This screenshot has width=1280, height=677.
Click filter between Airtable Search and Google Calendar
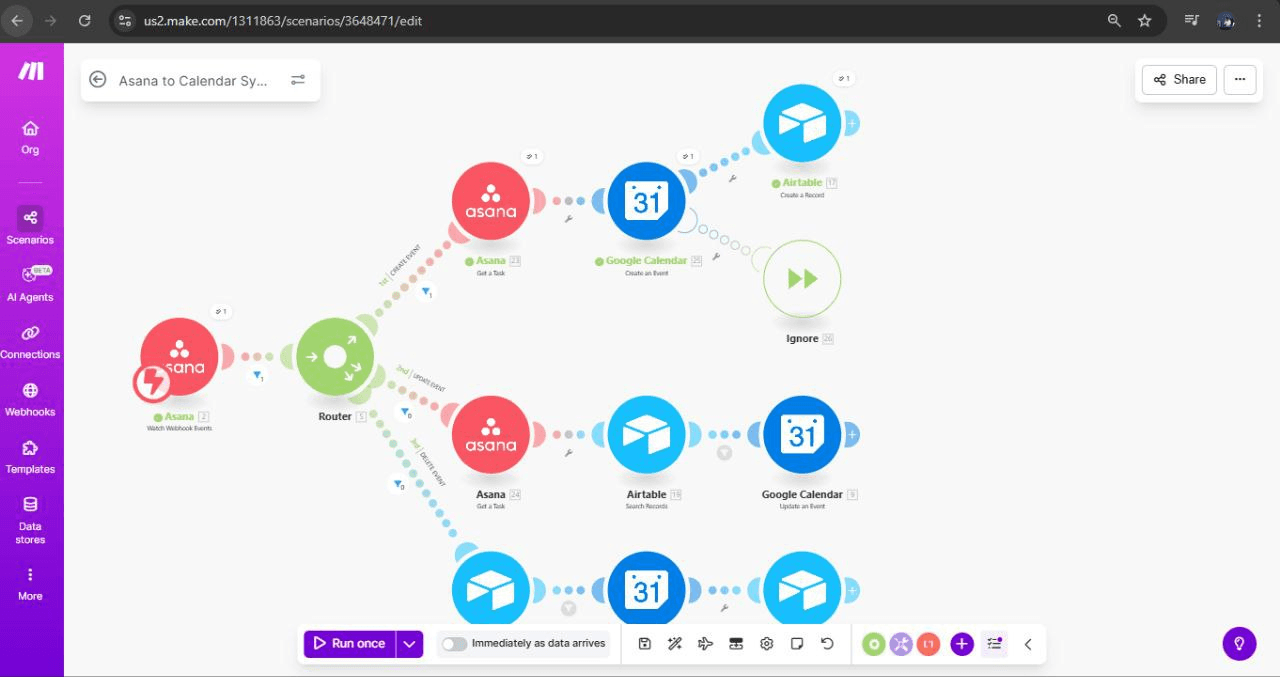(x=725, y=453)
